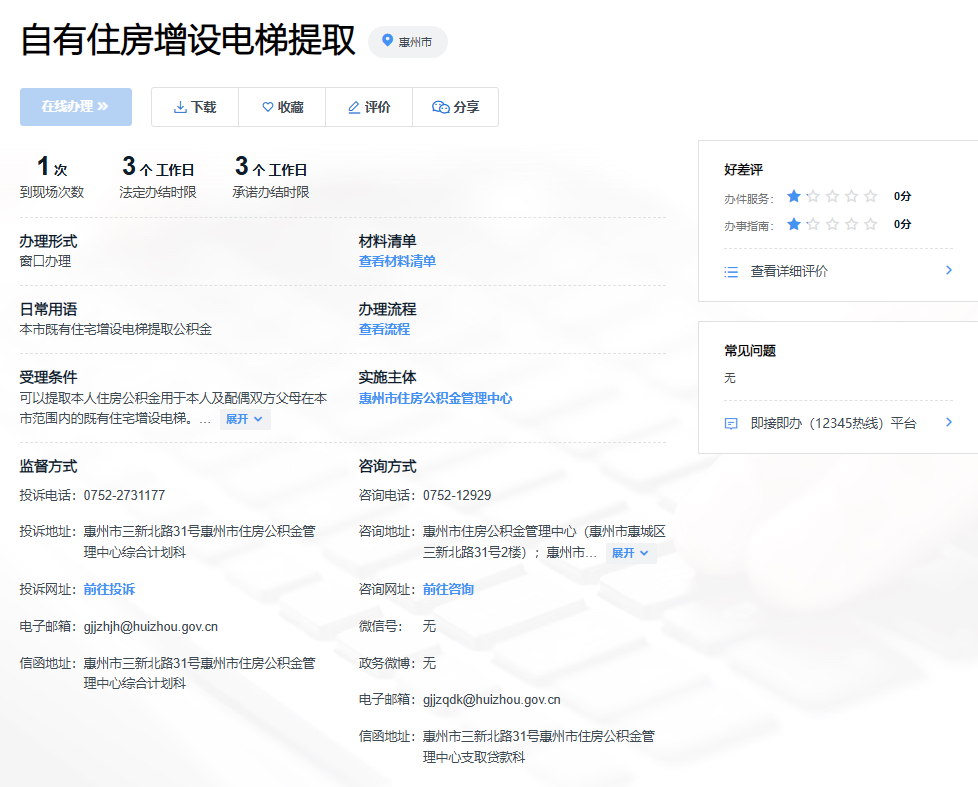This screenshot has width=978, height=787.
Task: Click the 评价 button
Action: 369,107
